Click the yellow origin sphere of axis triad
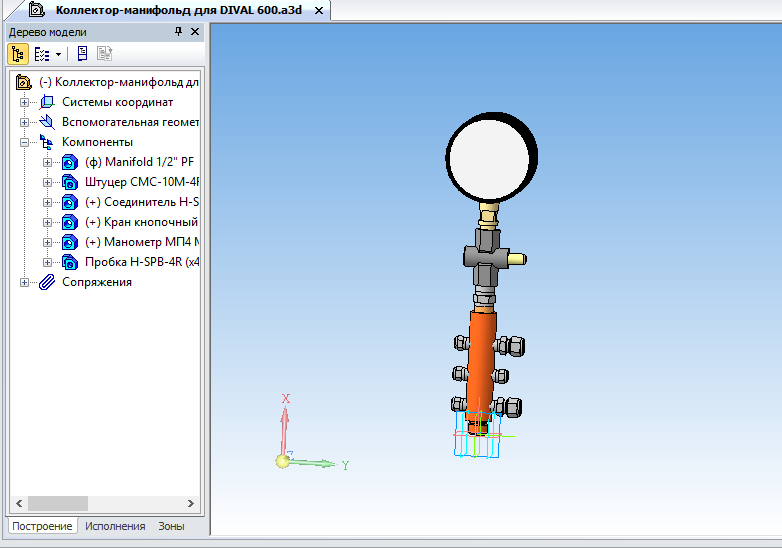 [282, 461]
